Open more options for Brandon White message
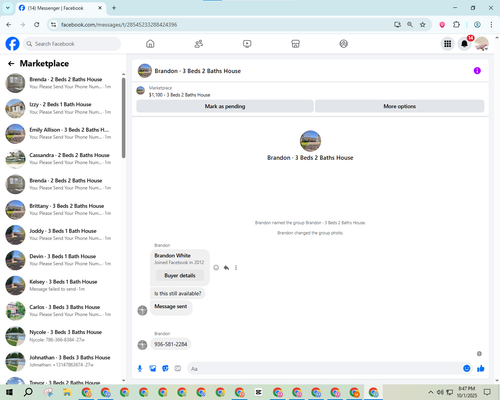 point(236,268)
